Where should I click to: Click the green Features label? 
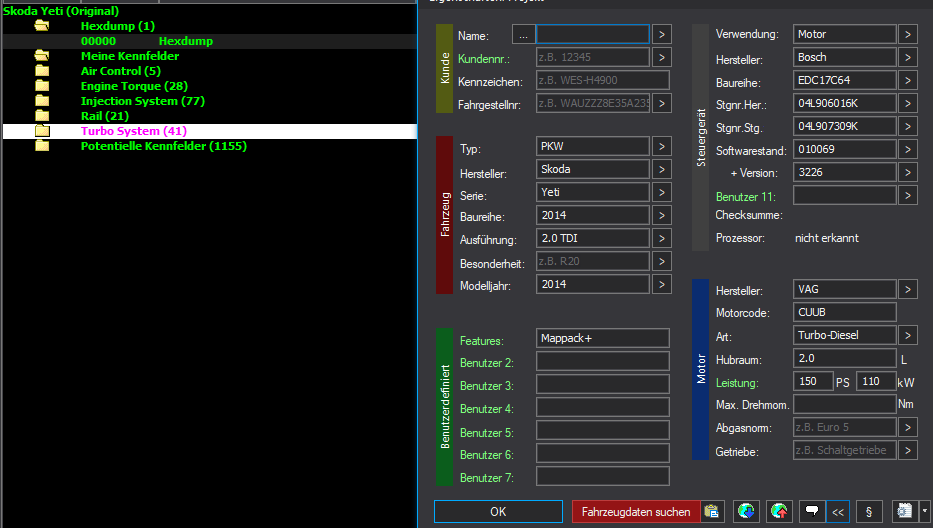(x=481, y=341)
